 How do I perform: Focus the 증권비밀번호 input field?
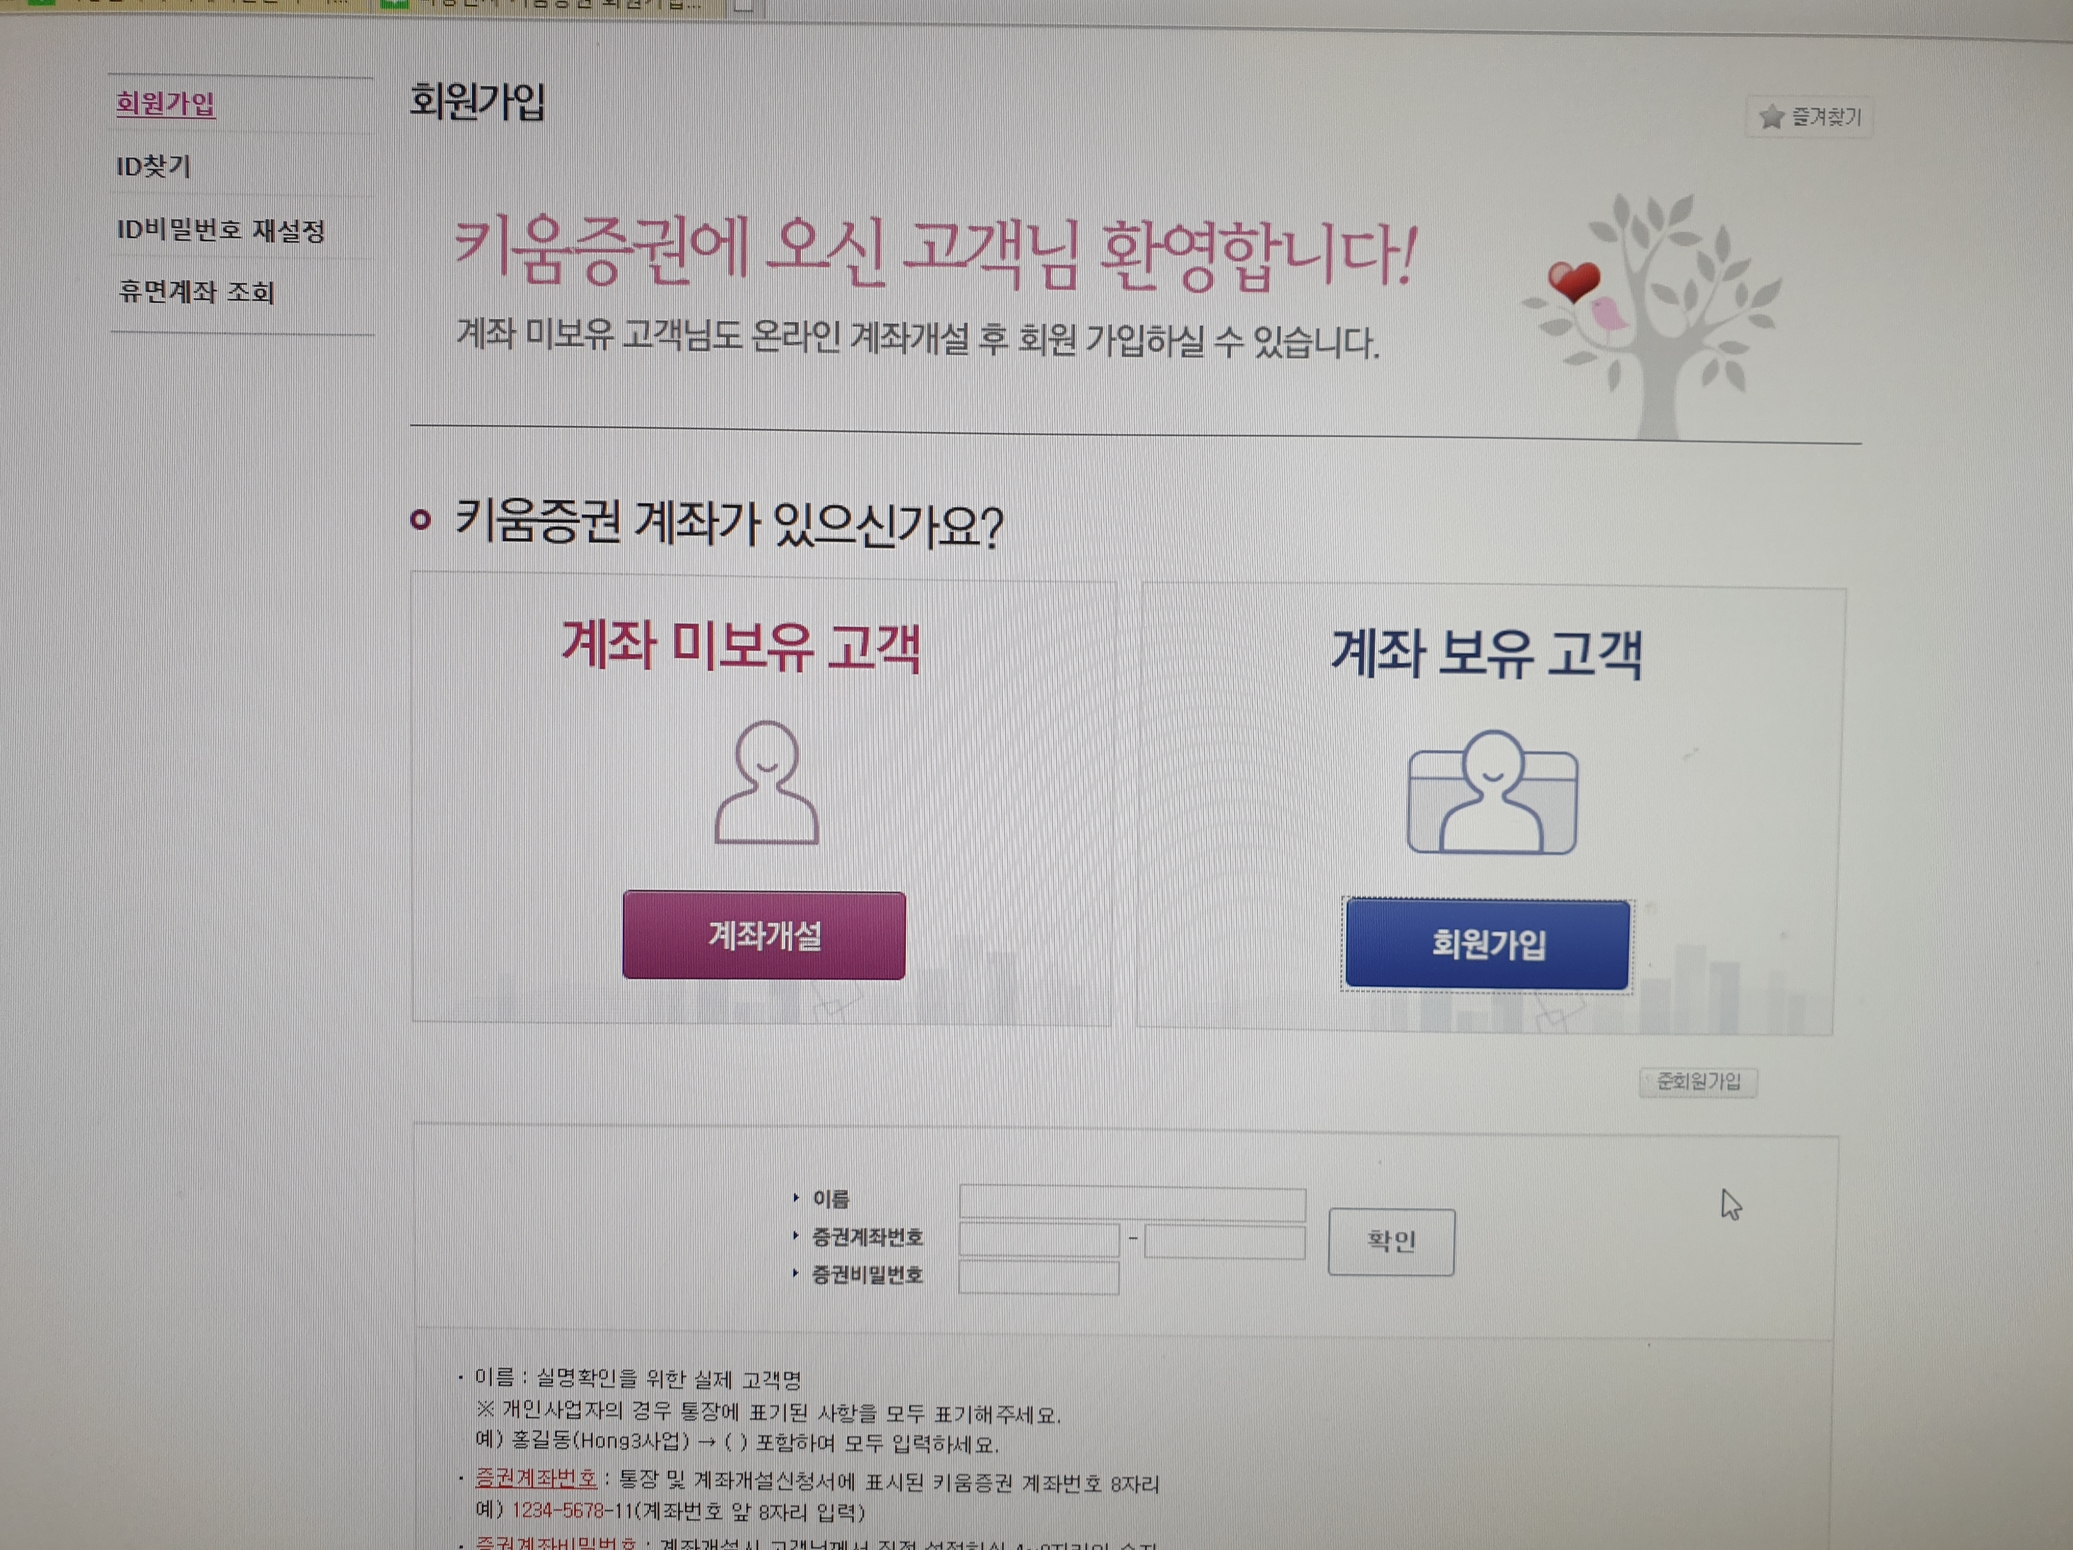point(1039,1278)
